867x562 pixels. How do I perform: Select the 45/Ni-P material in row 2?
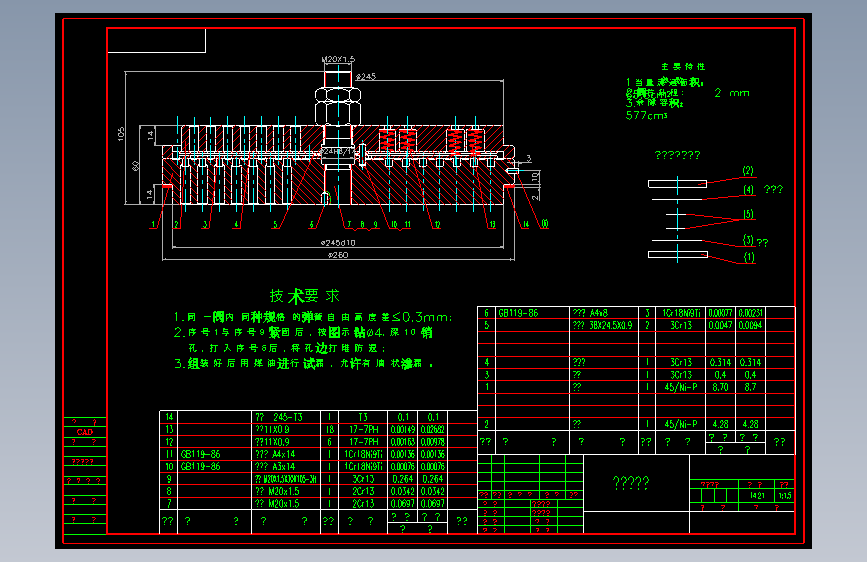pos(681,424)
